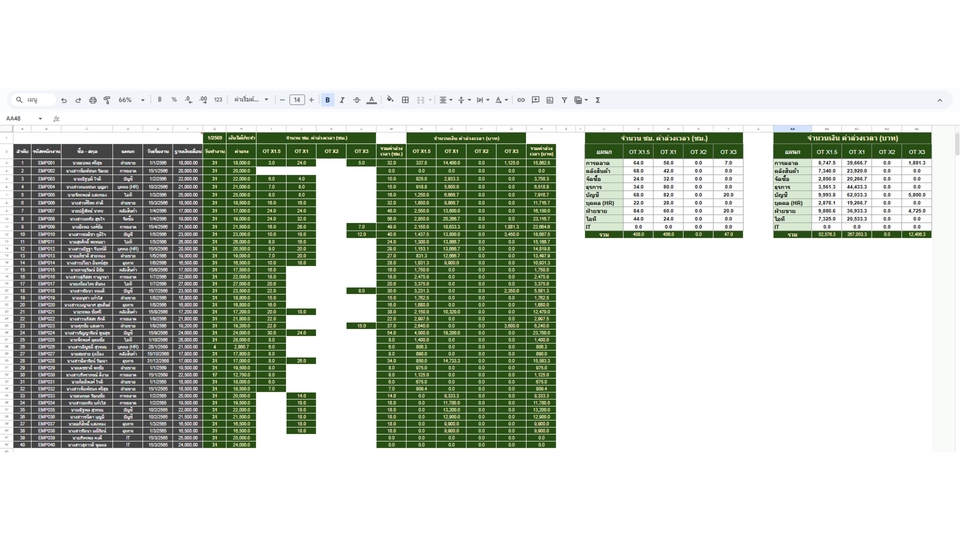Open the 66% zoom dropdown

coord(131,100)
